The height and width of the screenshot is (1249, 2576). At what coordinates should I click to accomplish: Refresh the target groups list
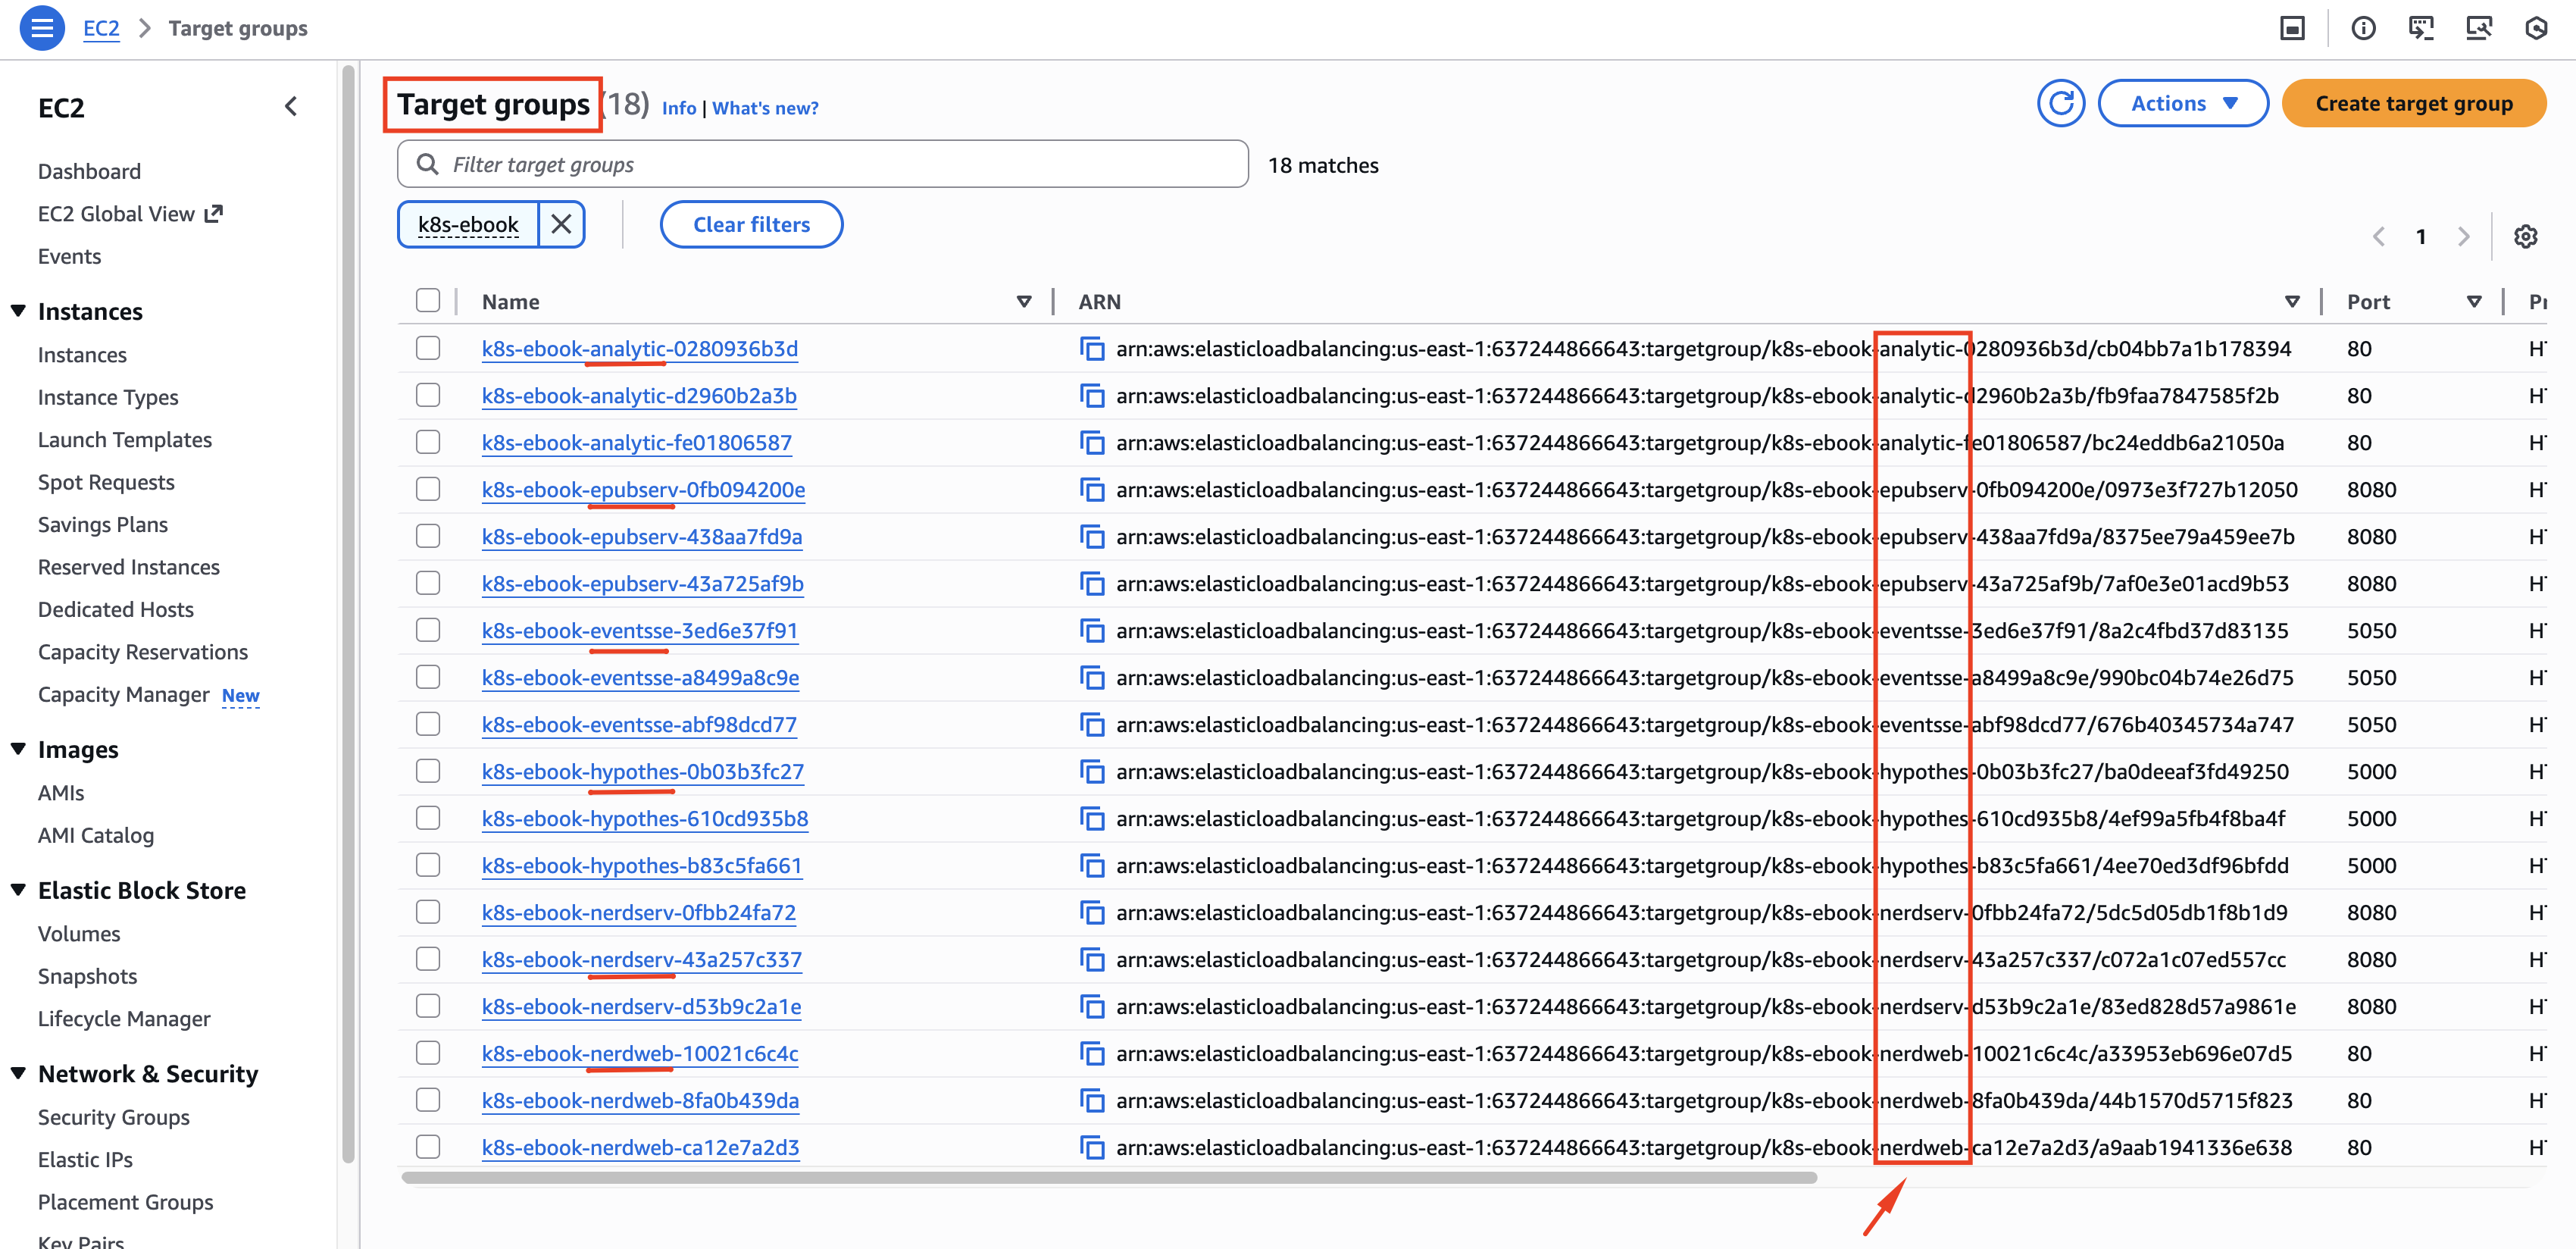click(x=2061, y=103)
